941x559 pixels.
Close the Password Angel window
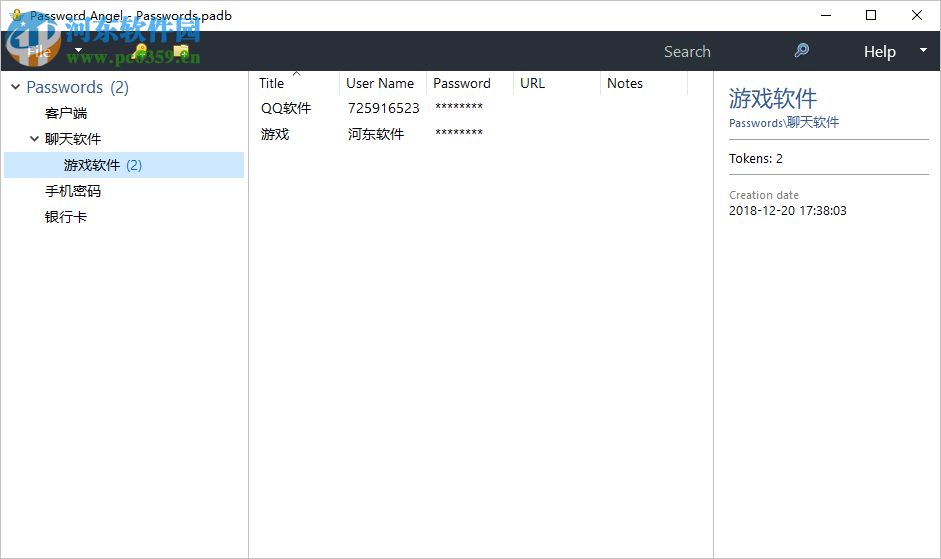(x=917, y=15)
